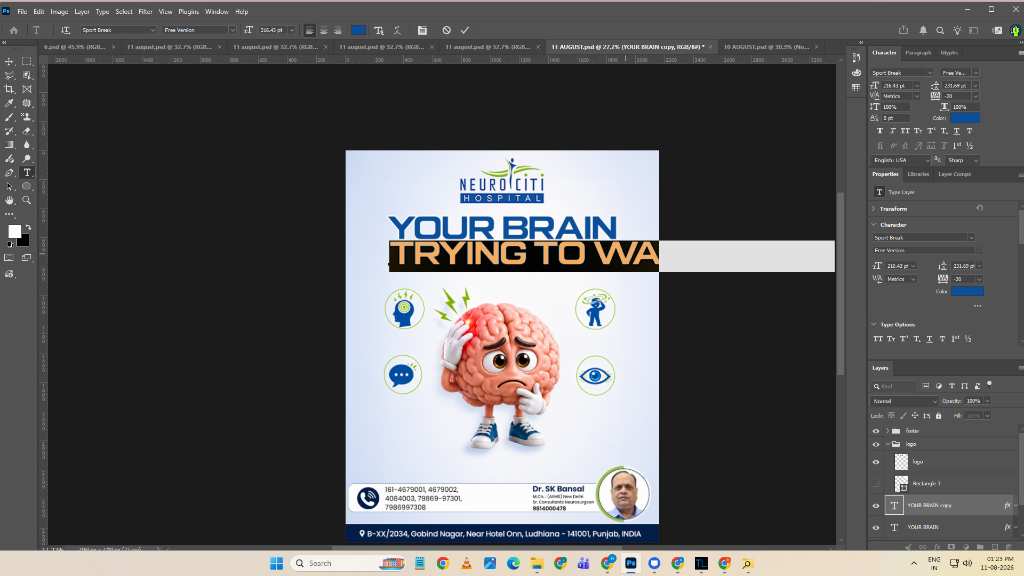This screenshot has width=1024, height=576.
Task: Click the warp text icon in the options bar
Action: [379, 30]
